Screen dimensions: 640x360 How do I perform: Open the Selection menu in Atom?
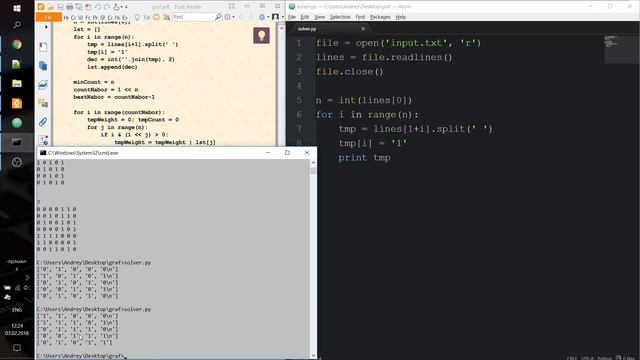tap(340, 17)
